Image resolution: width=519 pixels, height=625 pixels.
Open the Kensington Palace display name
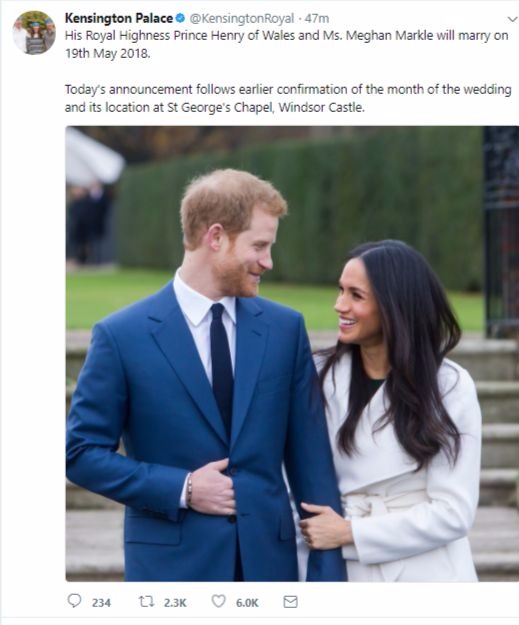tap(119, 18)
